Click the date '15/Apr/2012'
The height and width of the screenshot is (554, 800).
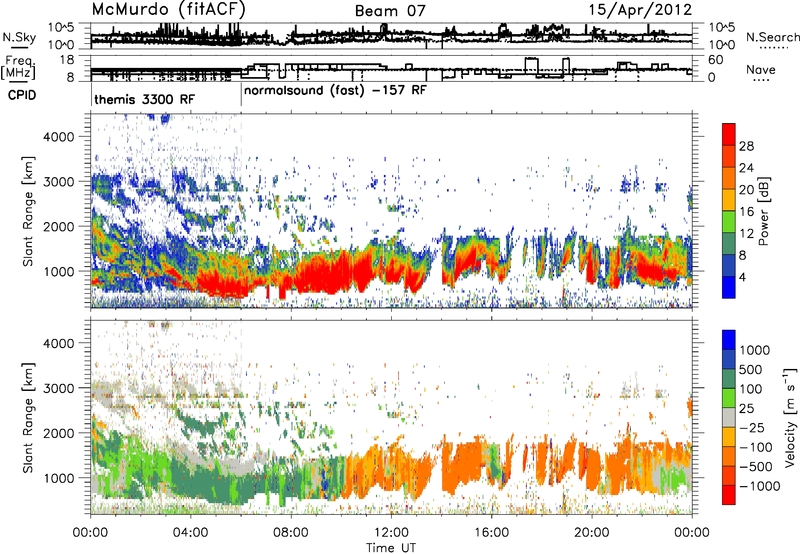640,10
